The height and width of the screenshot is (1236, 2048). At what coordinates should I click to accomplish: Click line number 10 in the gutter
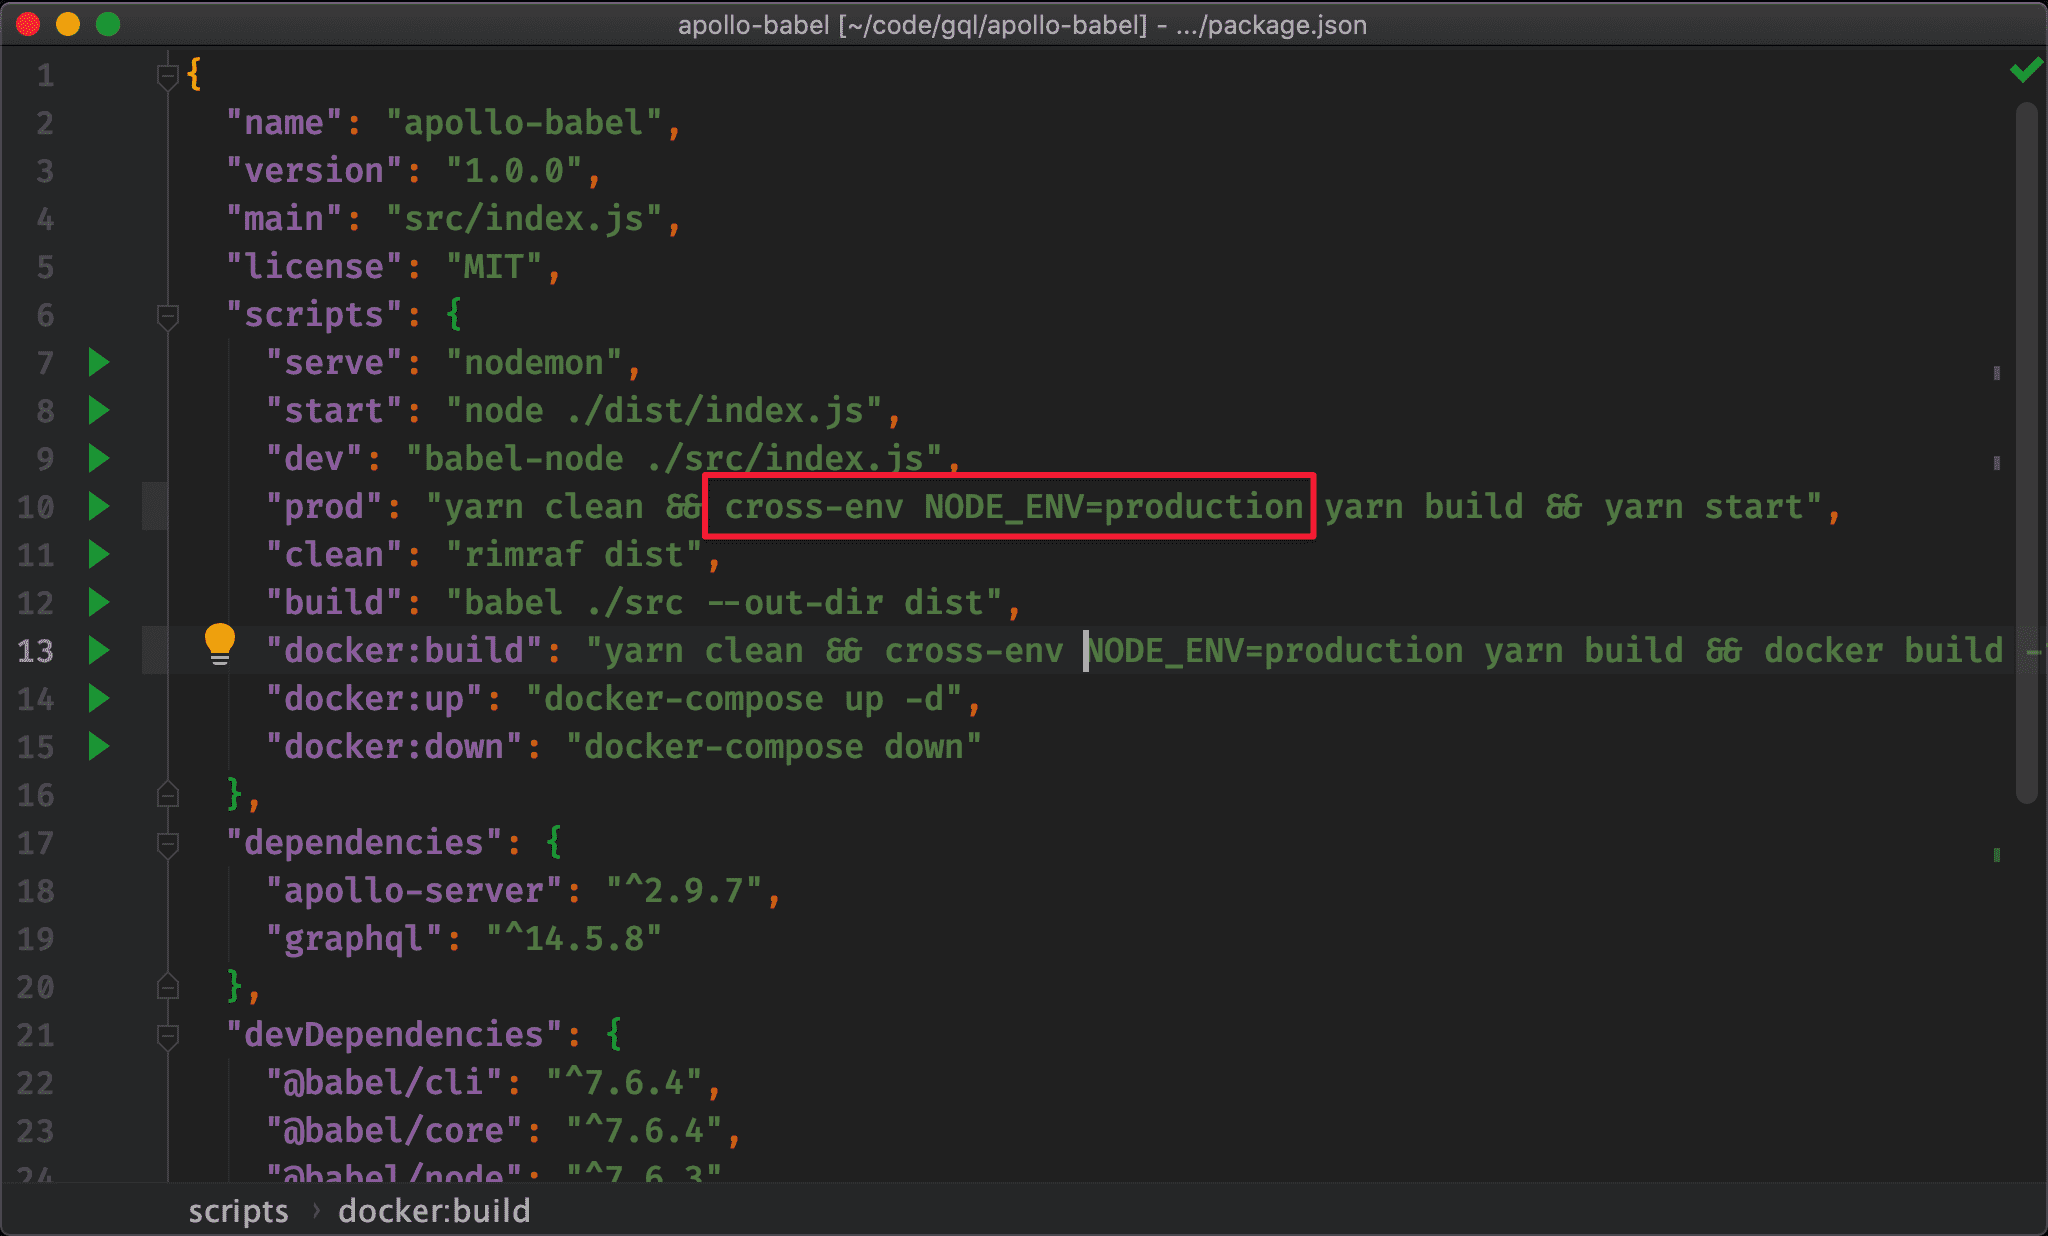click(35, 507)
